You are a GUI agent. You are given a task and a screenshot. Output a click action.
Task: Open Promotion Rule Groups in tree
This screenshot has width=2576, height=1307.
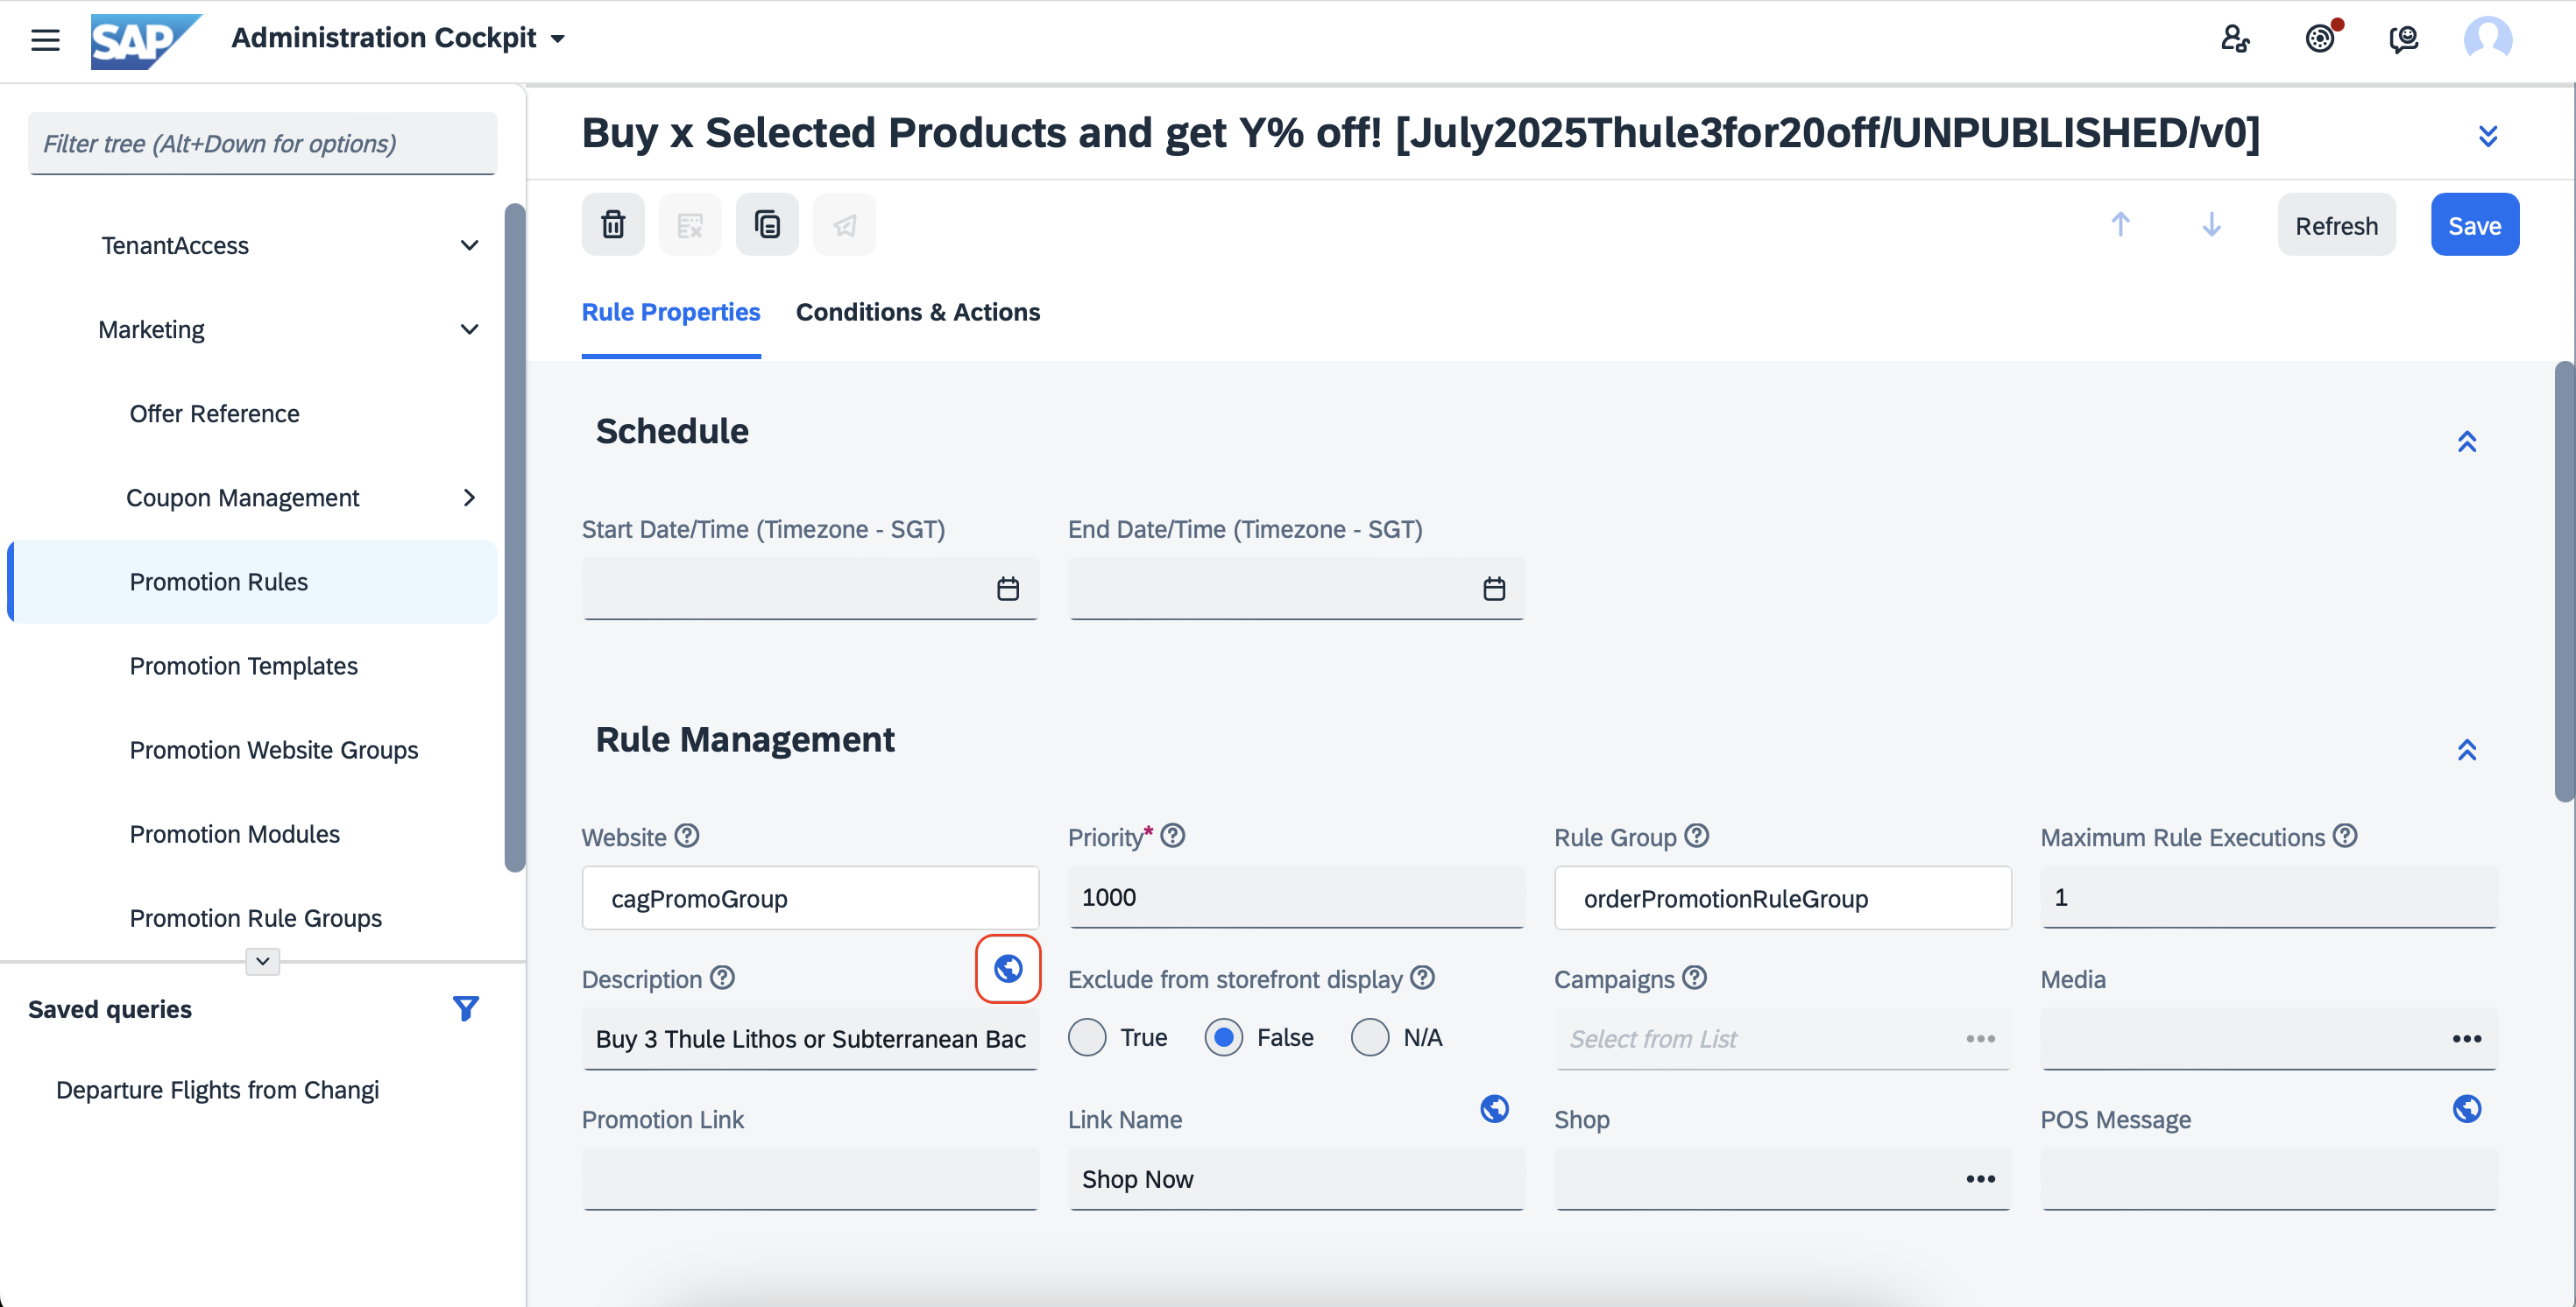[255, 917]
